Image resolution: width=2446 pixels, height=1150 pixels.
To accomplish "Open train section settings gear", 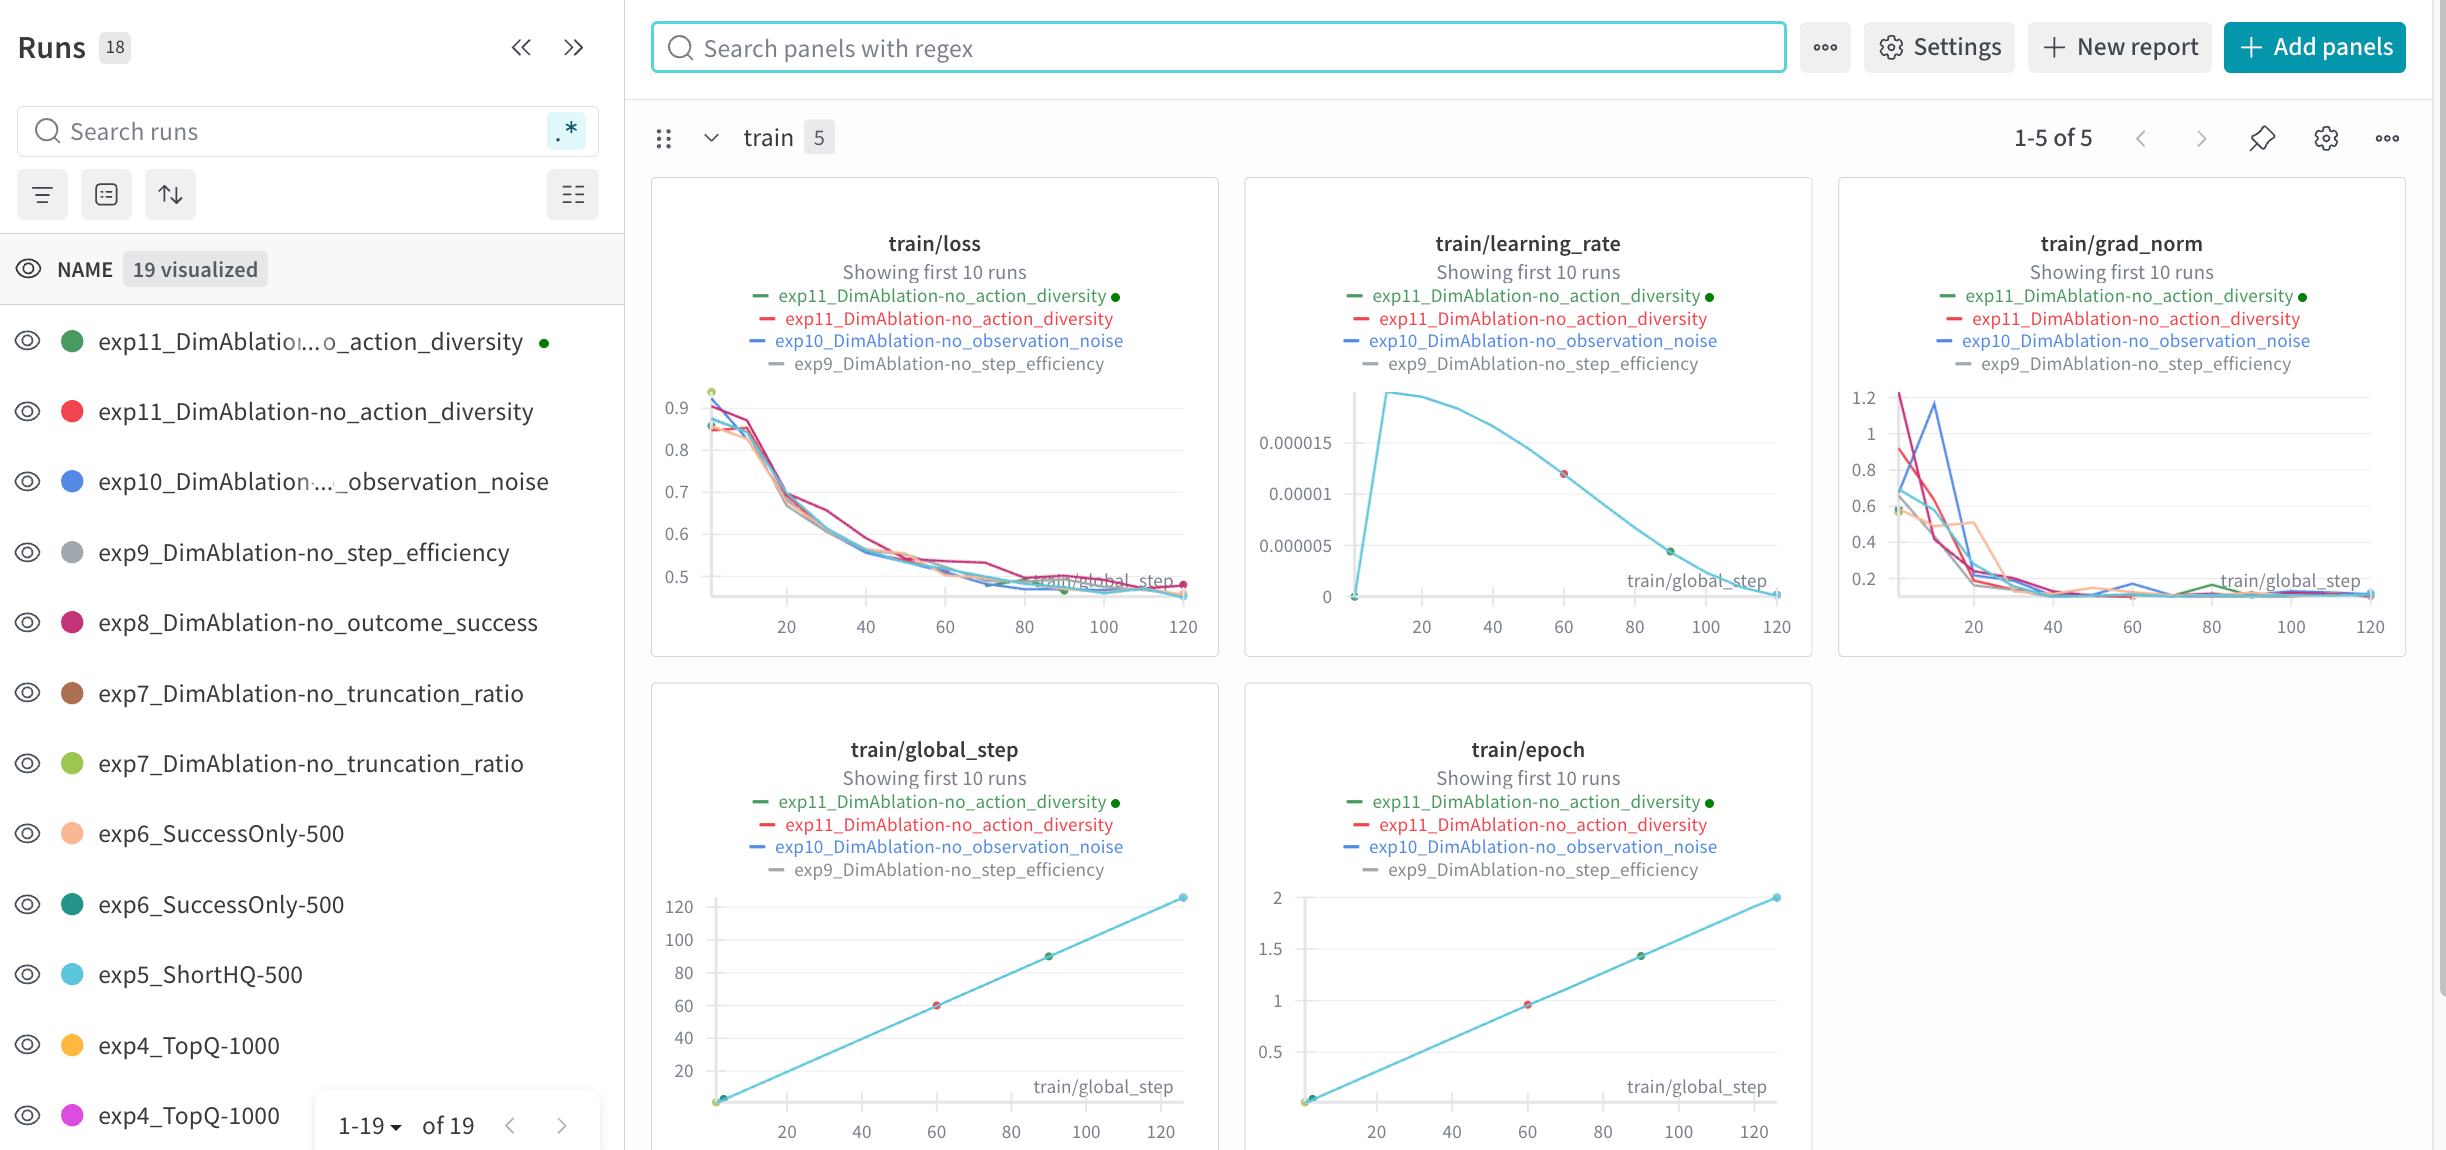I will (x=2326, y=138).
